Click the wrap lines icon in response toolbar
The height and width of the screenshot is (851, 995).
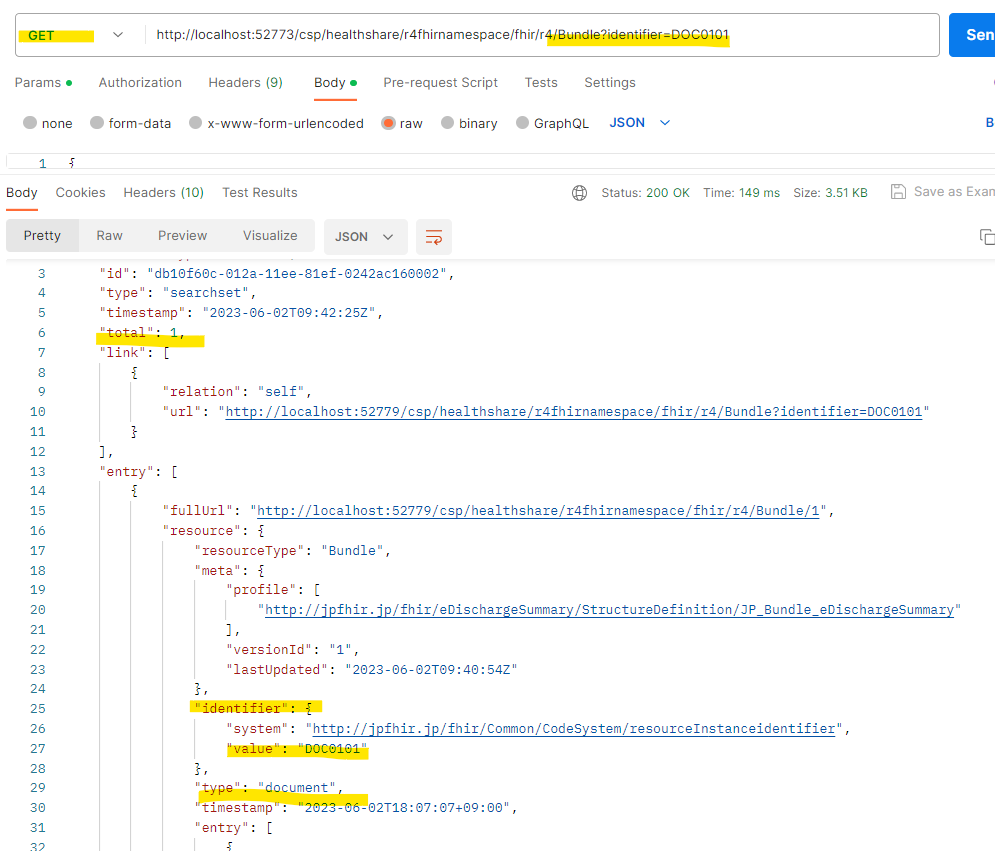(x=434, y=237)
